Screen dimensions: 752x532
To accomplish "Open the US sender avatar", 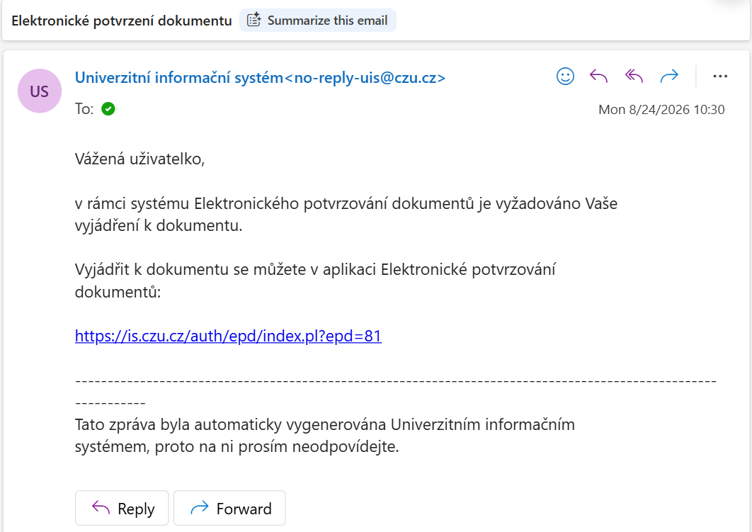I will click(x=39, y=91).
